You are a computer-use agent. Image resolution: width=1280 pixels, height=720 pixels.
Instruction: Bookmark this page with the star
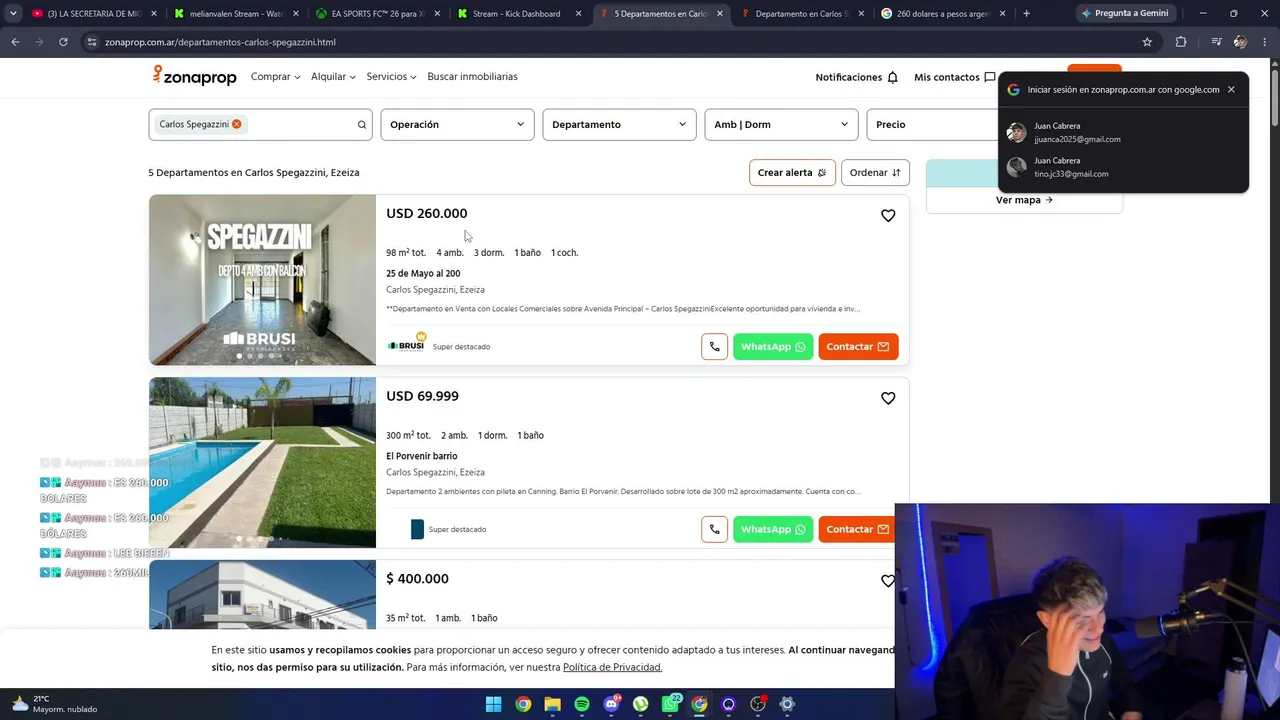[1147, 42]
